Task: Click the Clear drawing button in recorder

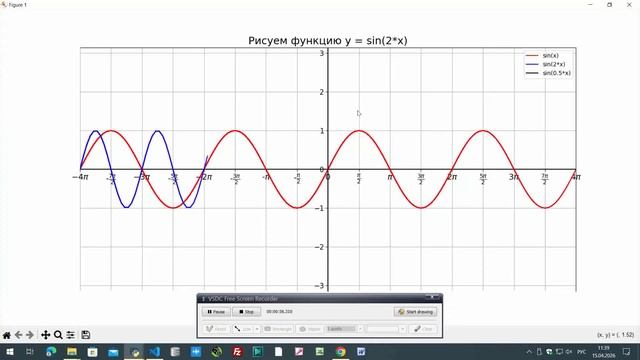Action: 423,329
